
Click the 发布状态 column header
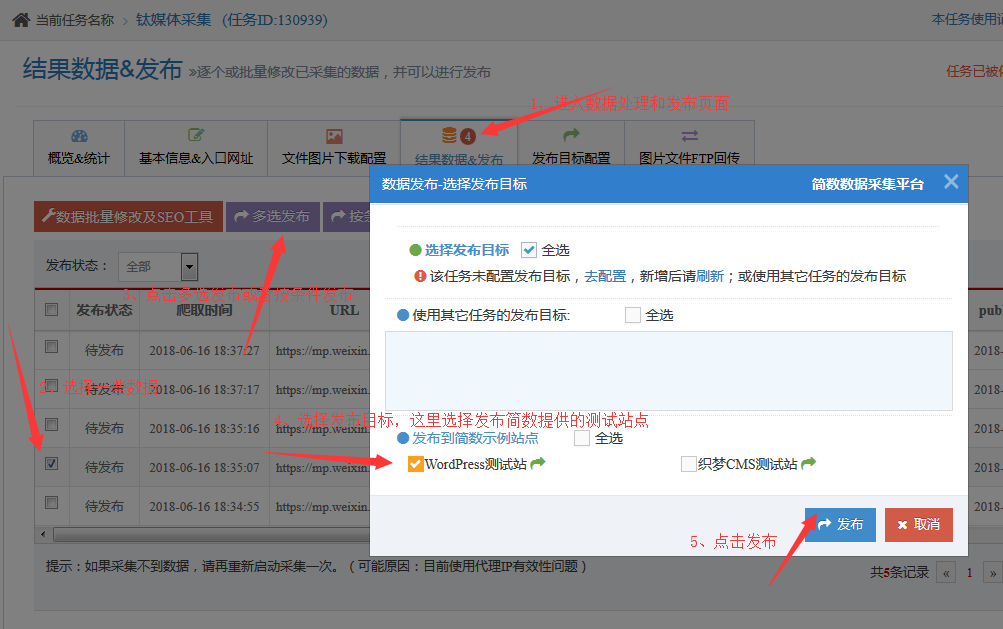click(x=104, y=310)
